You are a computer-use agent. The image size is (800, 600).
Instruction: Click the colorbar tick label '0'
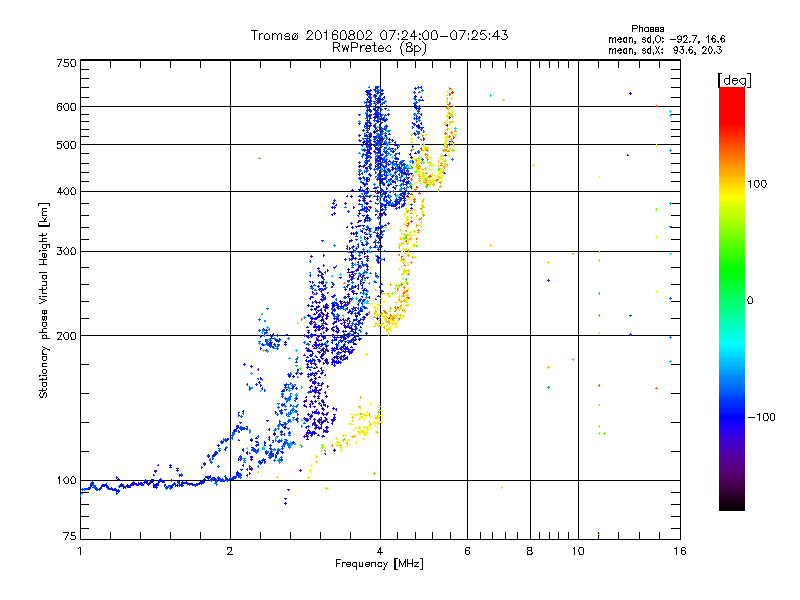click(x=750, y=301)
